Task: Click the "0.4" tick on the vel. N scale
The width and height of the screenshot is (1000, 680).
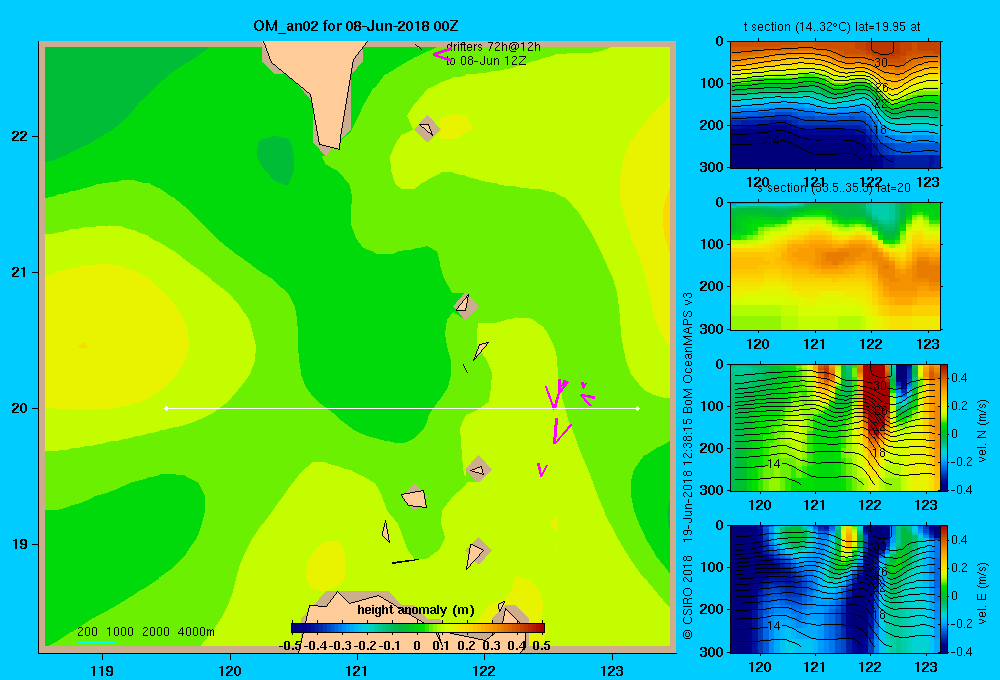Action: click(x=959, y=378)
